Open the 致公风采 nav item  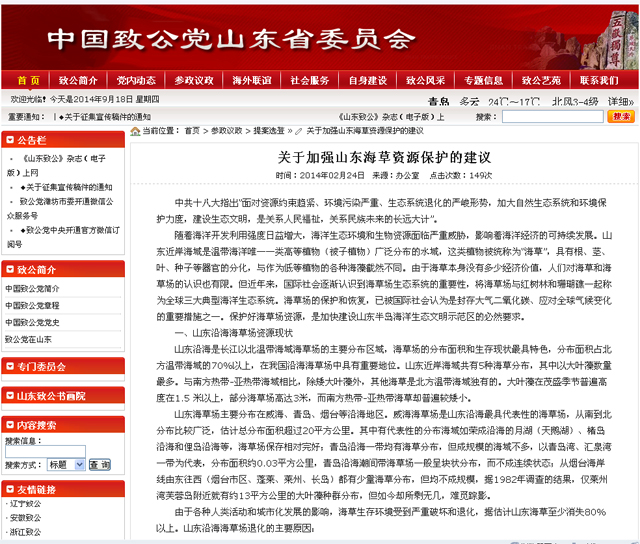coord(426,80)
